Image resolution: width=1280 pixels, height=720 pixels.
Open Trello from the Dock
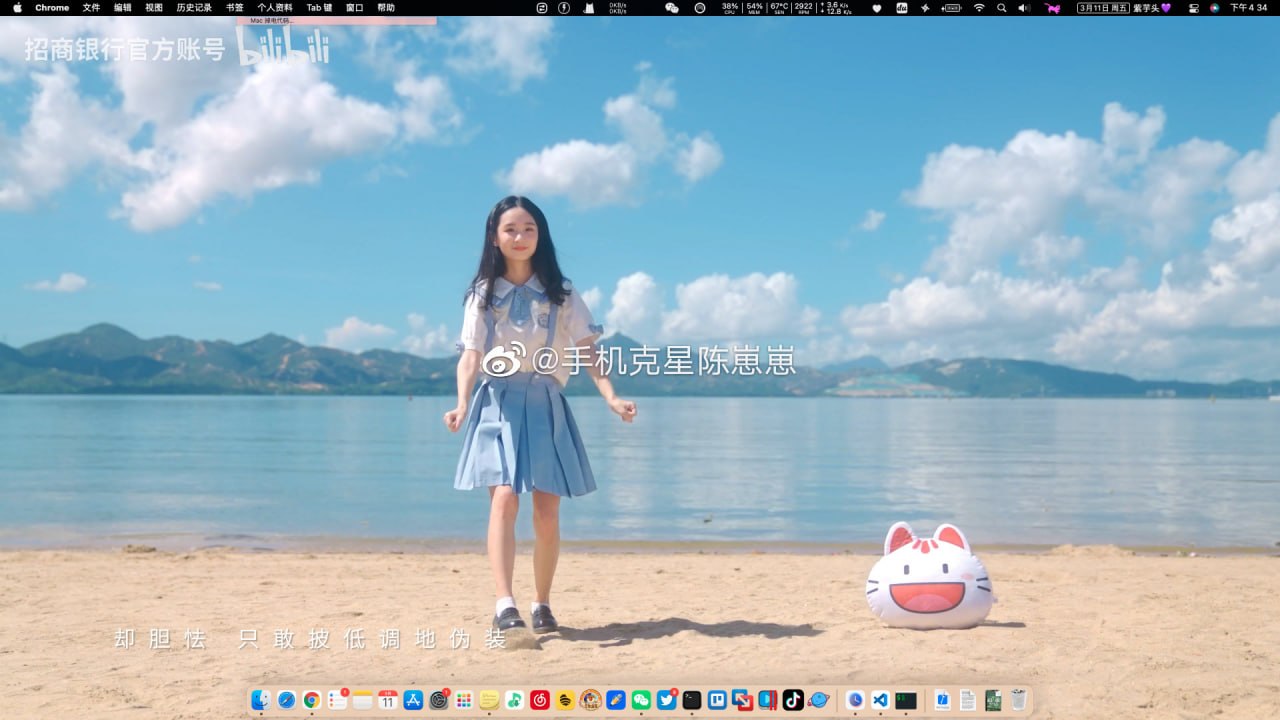tap(717, 700)
